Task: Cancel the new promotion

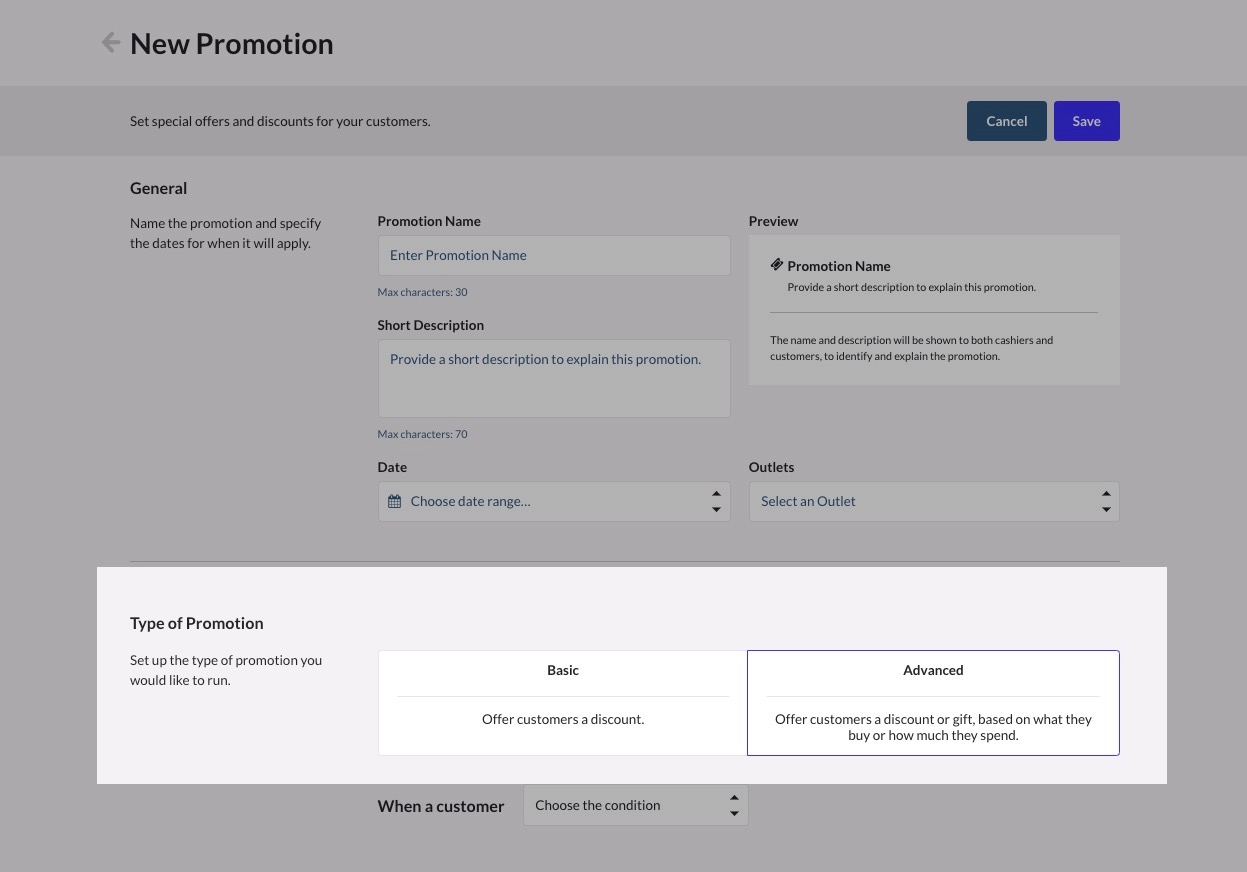Action: (x=1006, y=121)
